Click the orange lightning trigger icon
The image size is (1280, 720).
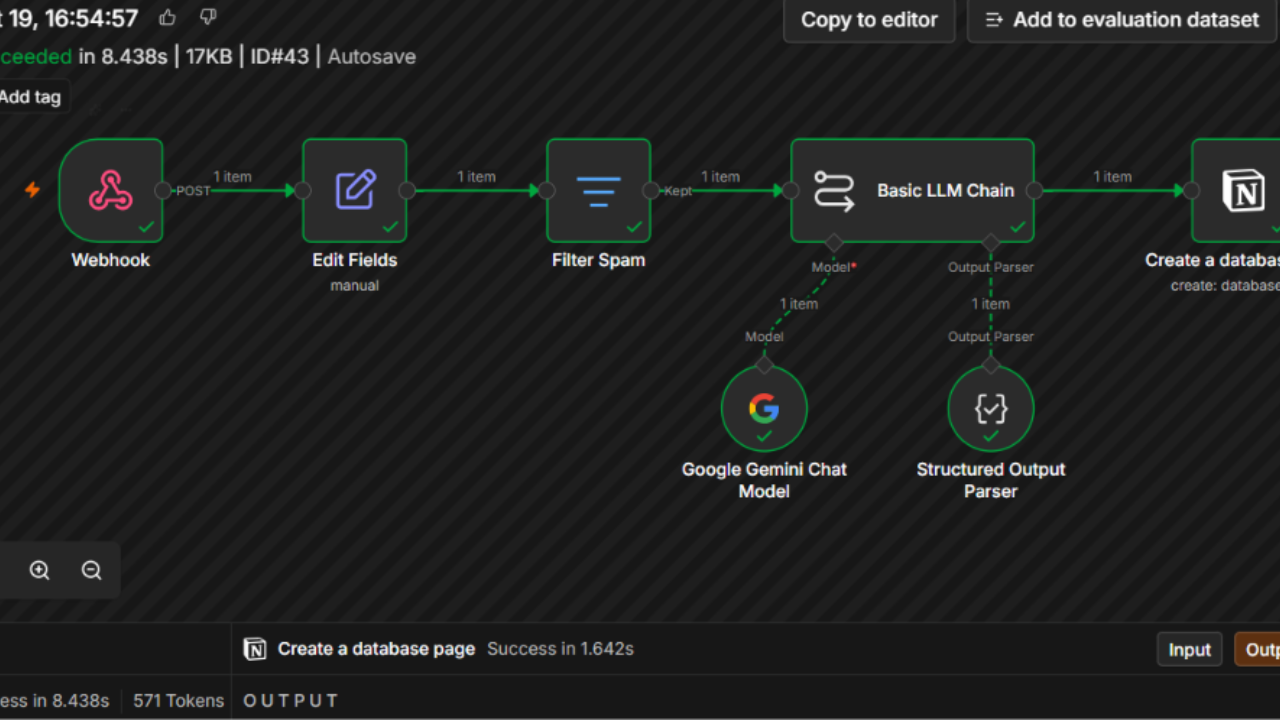[x=32, y=189]
